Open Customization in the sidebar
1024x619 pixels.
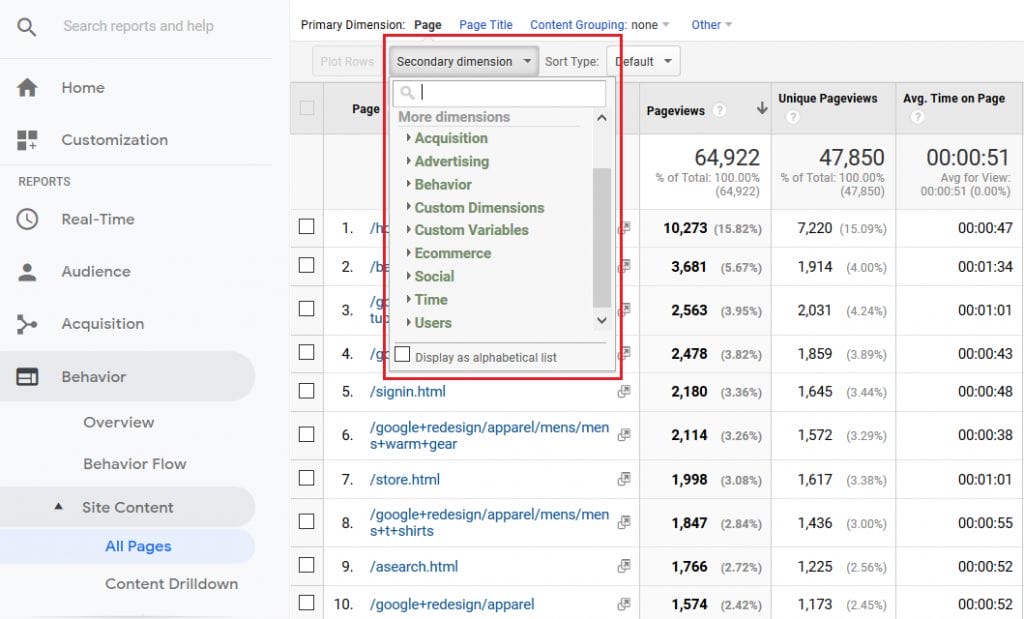pyautogui.click(x=115, y=140)
